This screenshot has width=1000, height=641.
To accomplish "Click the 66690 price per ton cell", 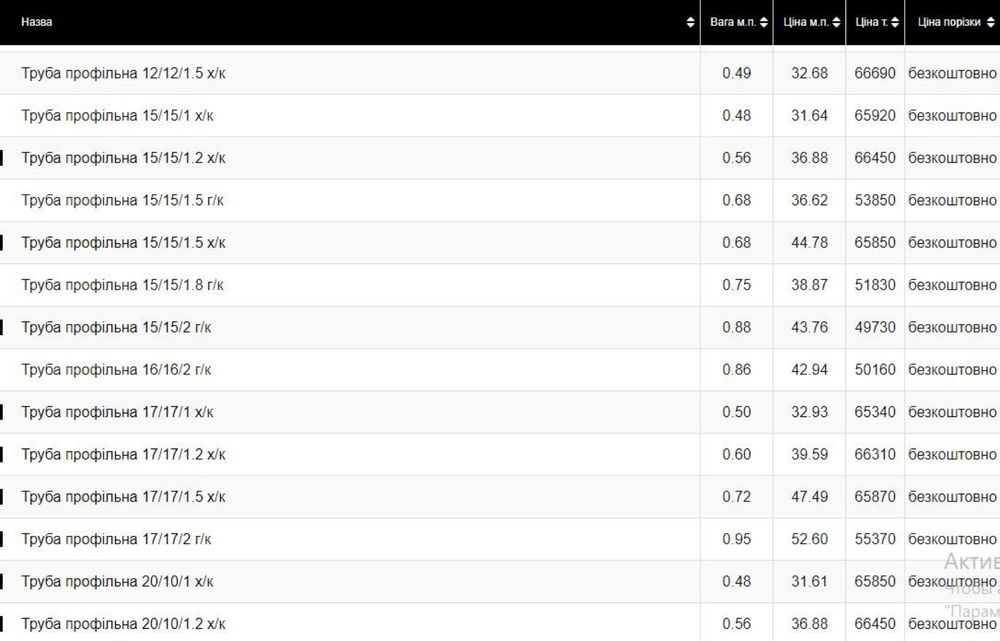I will coord(875,73).
